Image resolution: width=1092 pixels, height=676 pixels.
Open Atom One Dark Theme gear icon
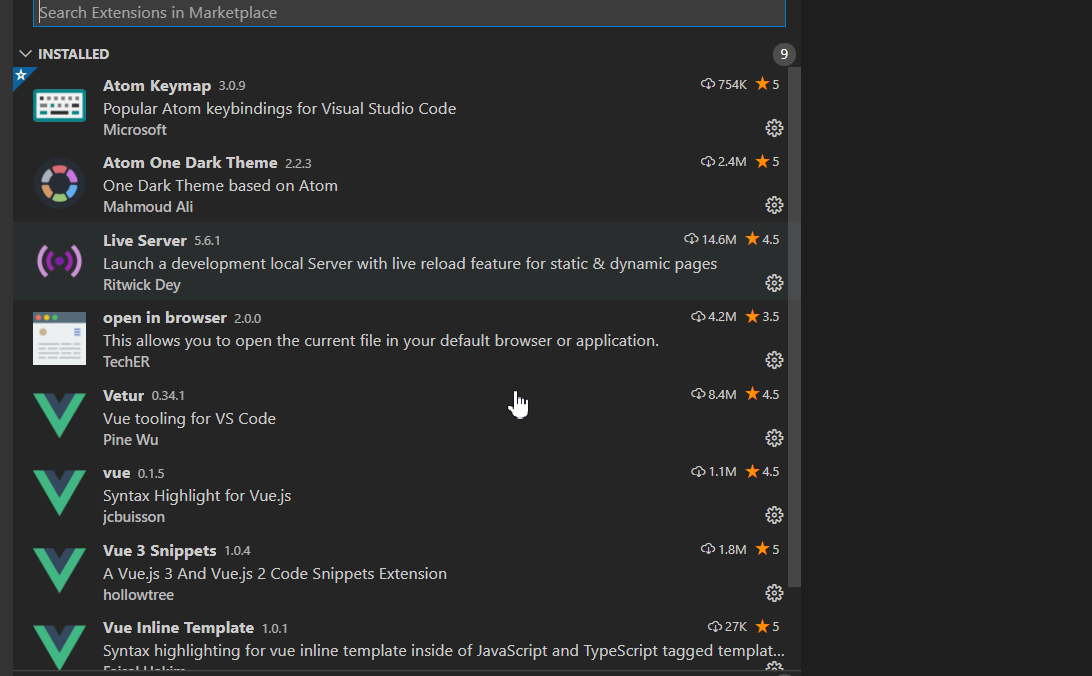[774, 205]
